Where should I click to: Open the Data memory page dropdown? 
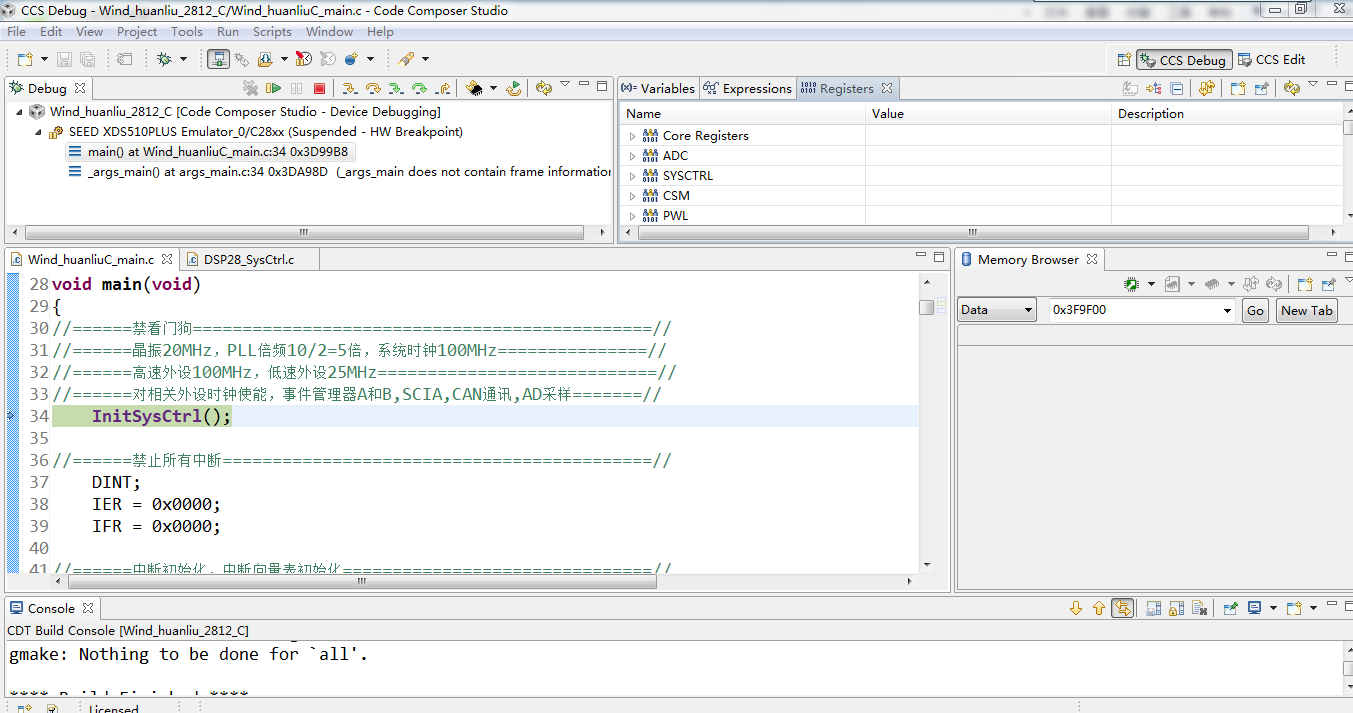(x=997, y=310)
